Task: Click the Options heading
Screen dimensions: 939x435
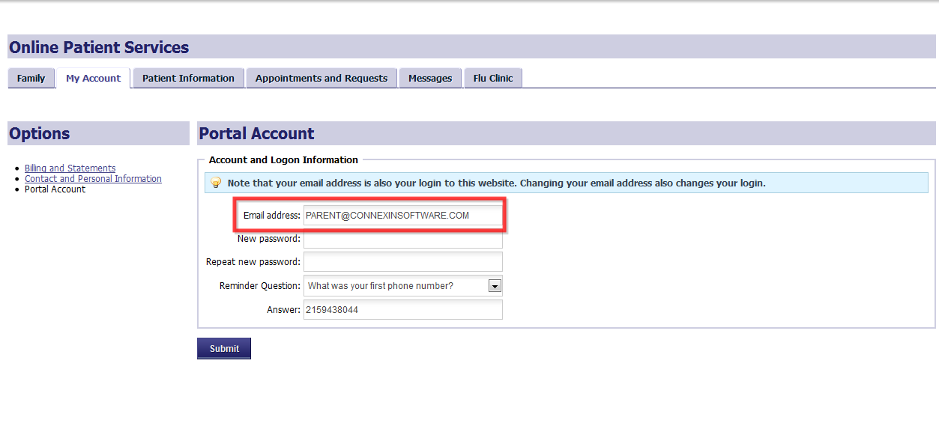Action: click(40, 133)
